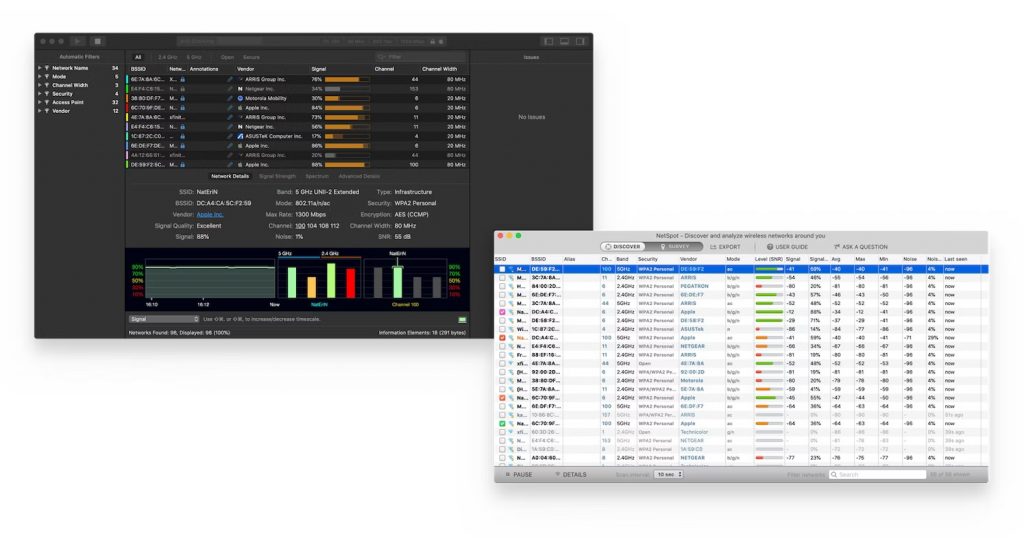Toggle checkbox for NetSpot PEGATRON row
Screen dimensions: 1024x538
[x=502, y=286]
